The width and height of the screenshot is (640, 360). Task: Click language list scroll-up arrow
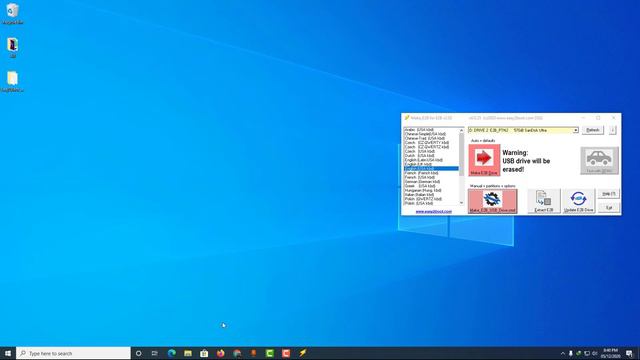tap(462, 130)
